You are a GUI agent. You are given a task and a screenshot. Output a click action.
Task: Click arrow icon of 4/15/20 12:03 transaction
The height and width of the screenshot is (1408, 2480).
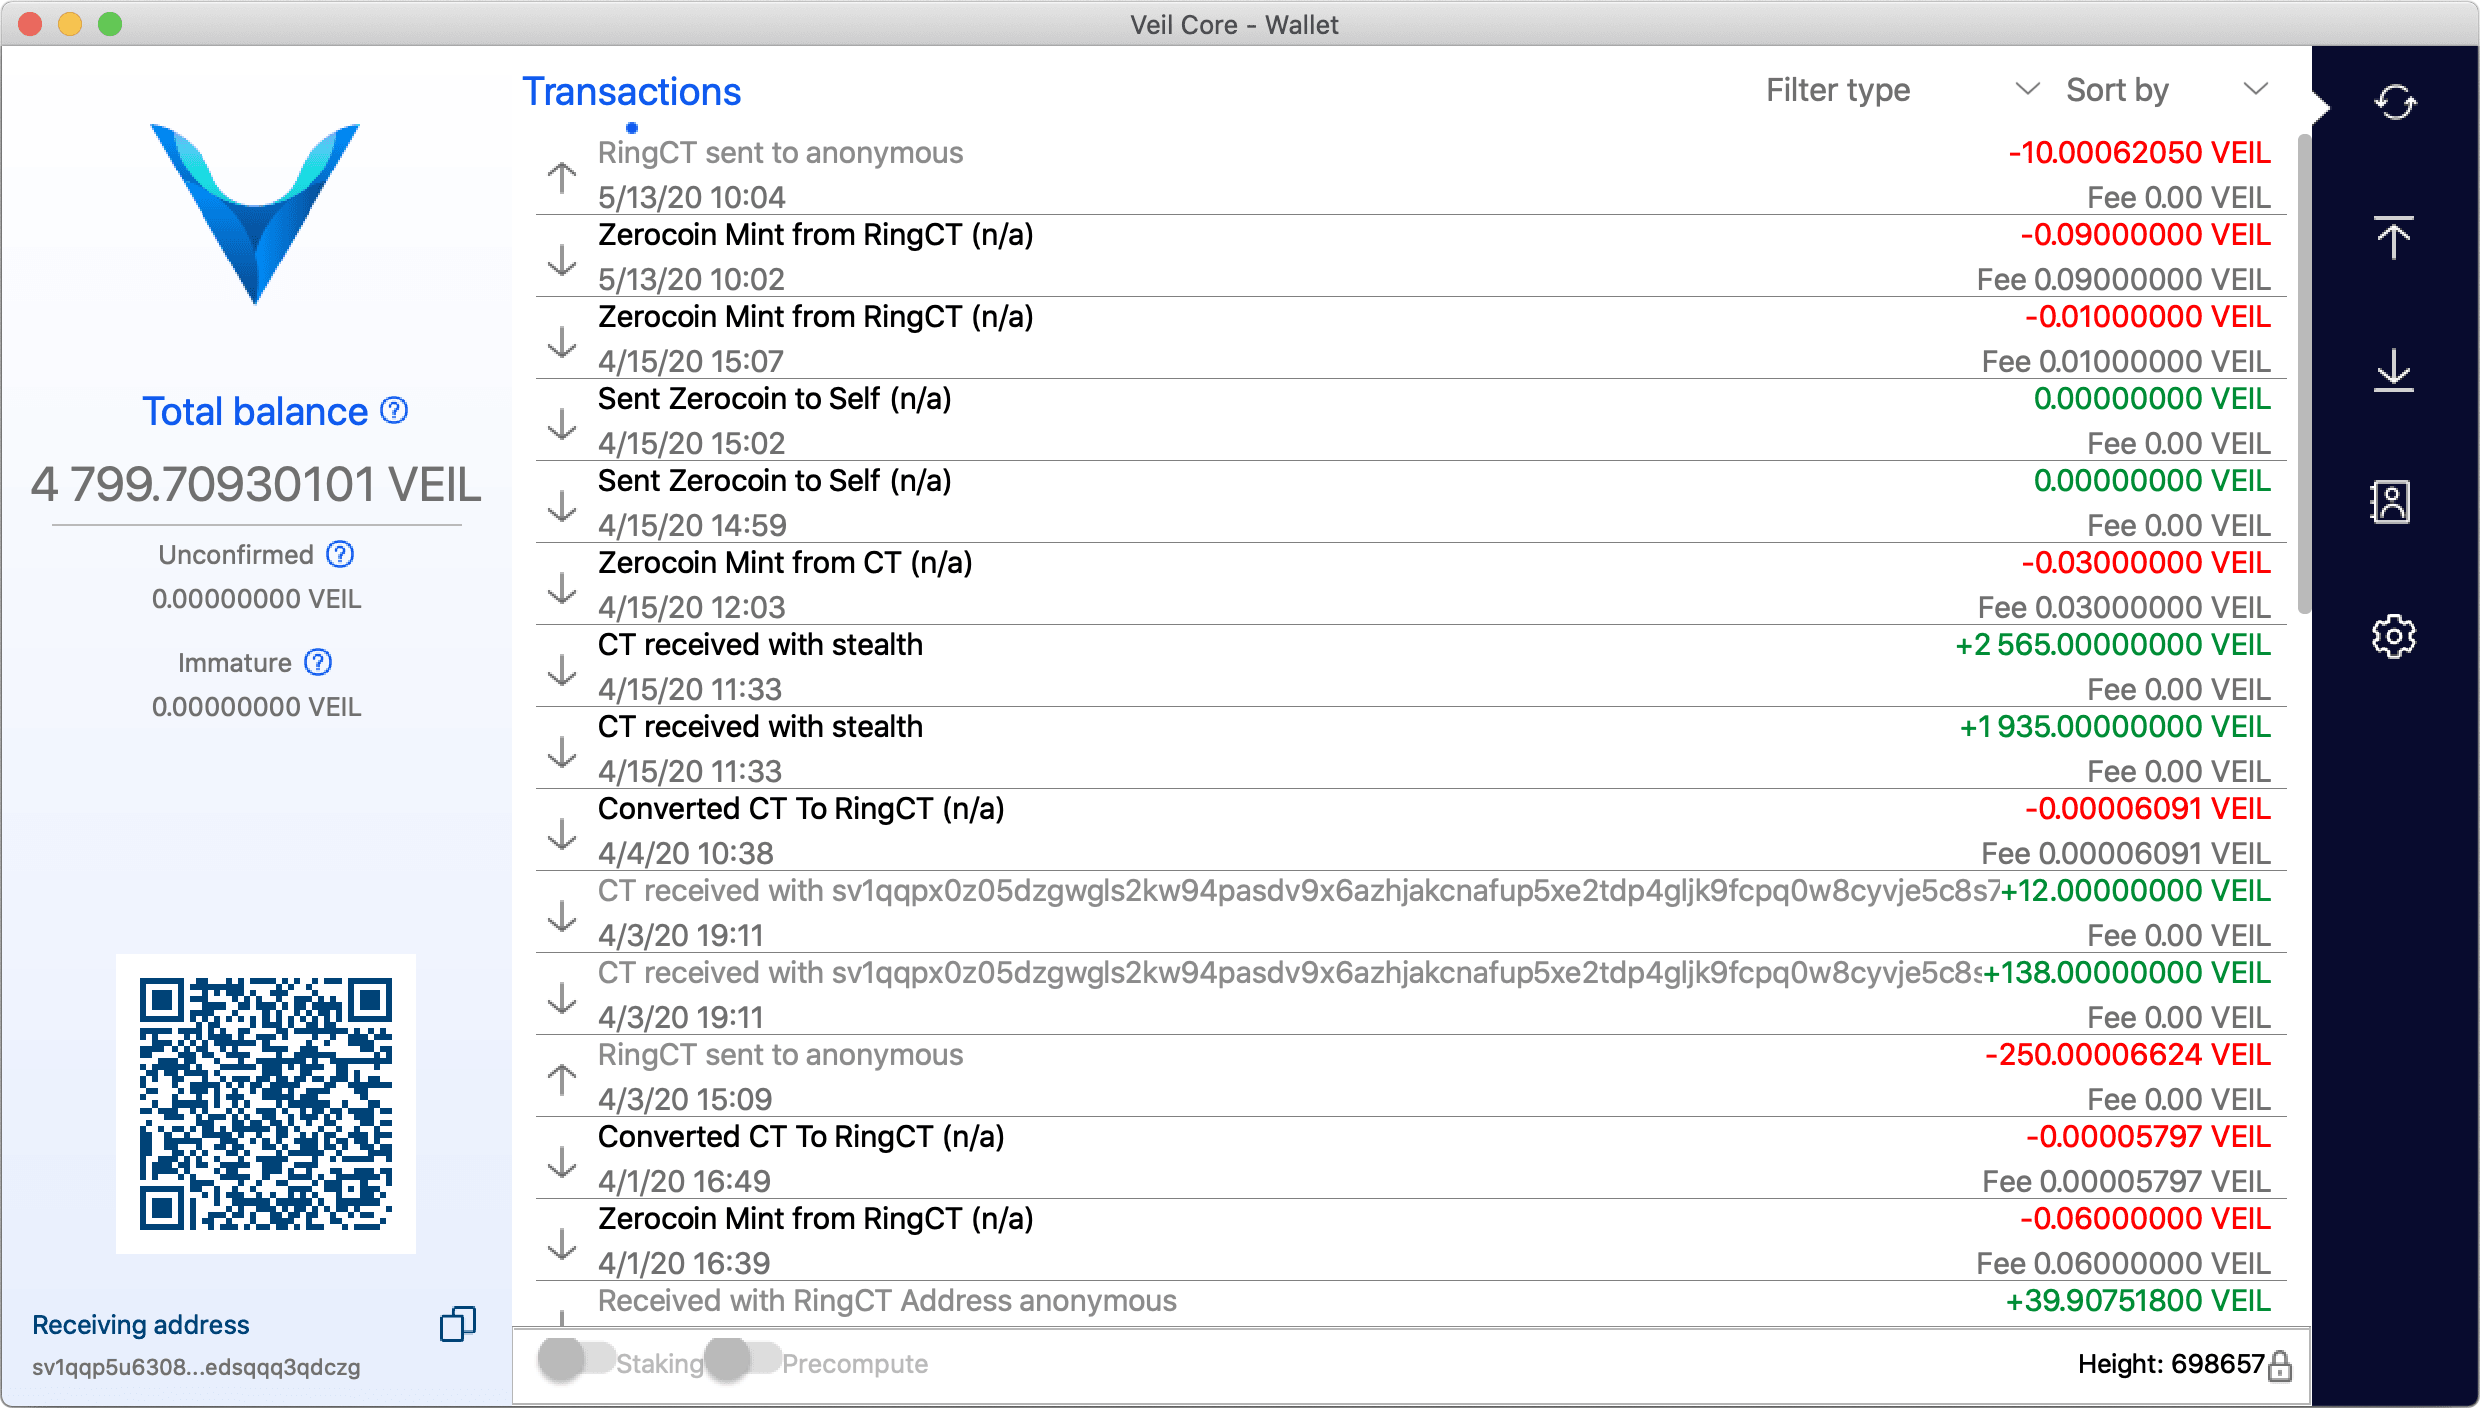coord(562,588)
